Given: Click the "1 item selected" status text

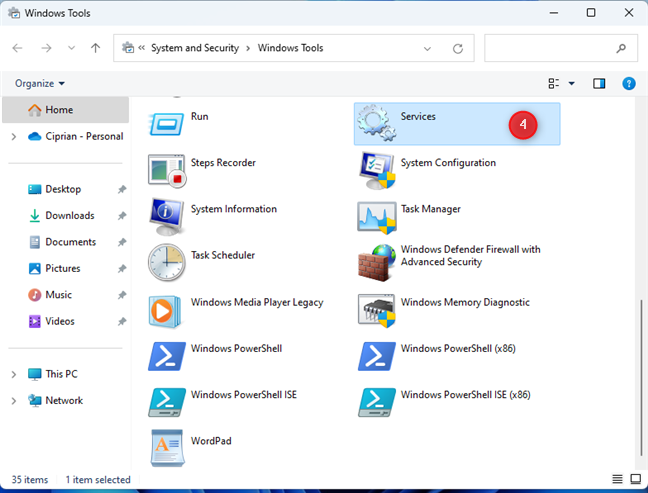Looking at the screenshot, I should [x=98, y=479].
